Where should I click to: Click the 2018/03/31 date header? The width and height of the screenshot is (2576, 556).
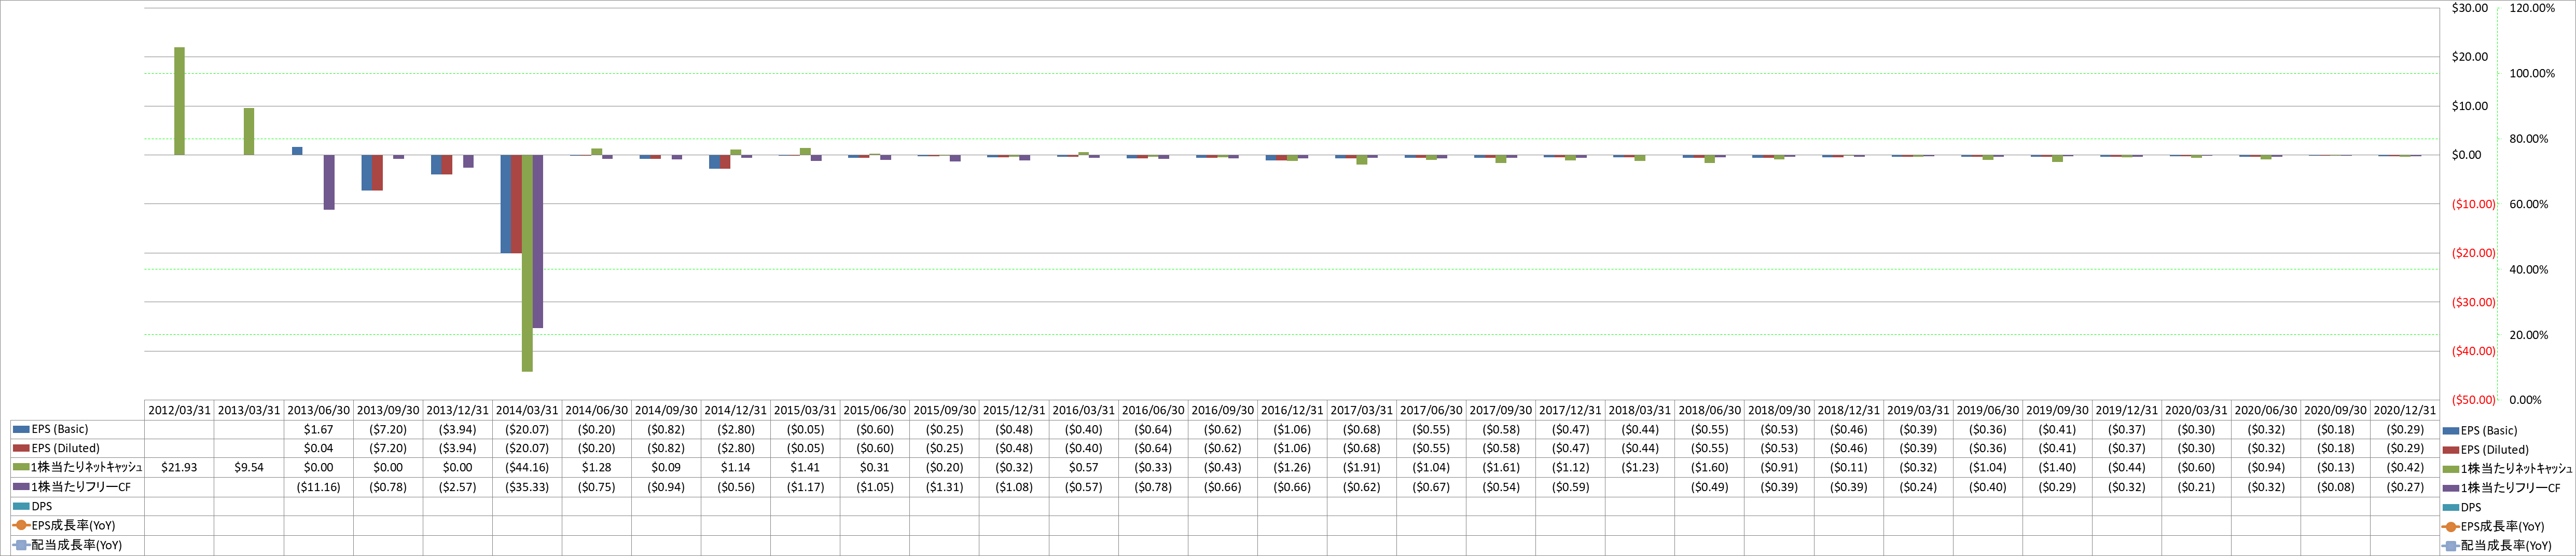click(1640, 410)
